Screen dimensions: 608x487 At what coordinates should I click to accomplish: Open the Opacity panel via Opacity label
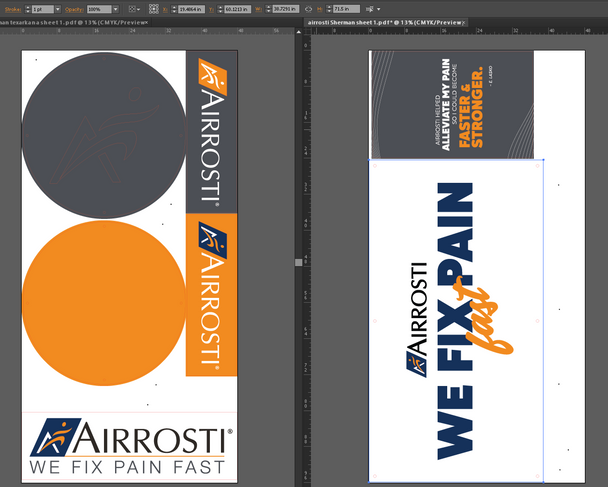pyautogui.click(x=74, y=9)
